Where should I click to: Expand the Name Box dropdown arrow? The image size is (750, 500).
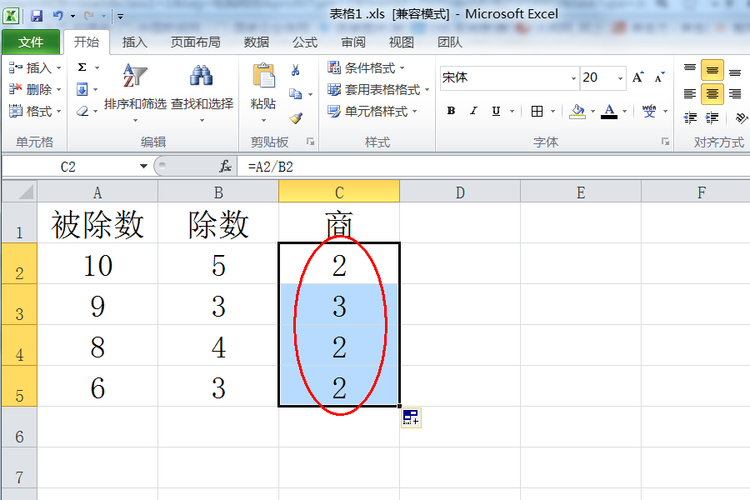[x=143, y=166]
